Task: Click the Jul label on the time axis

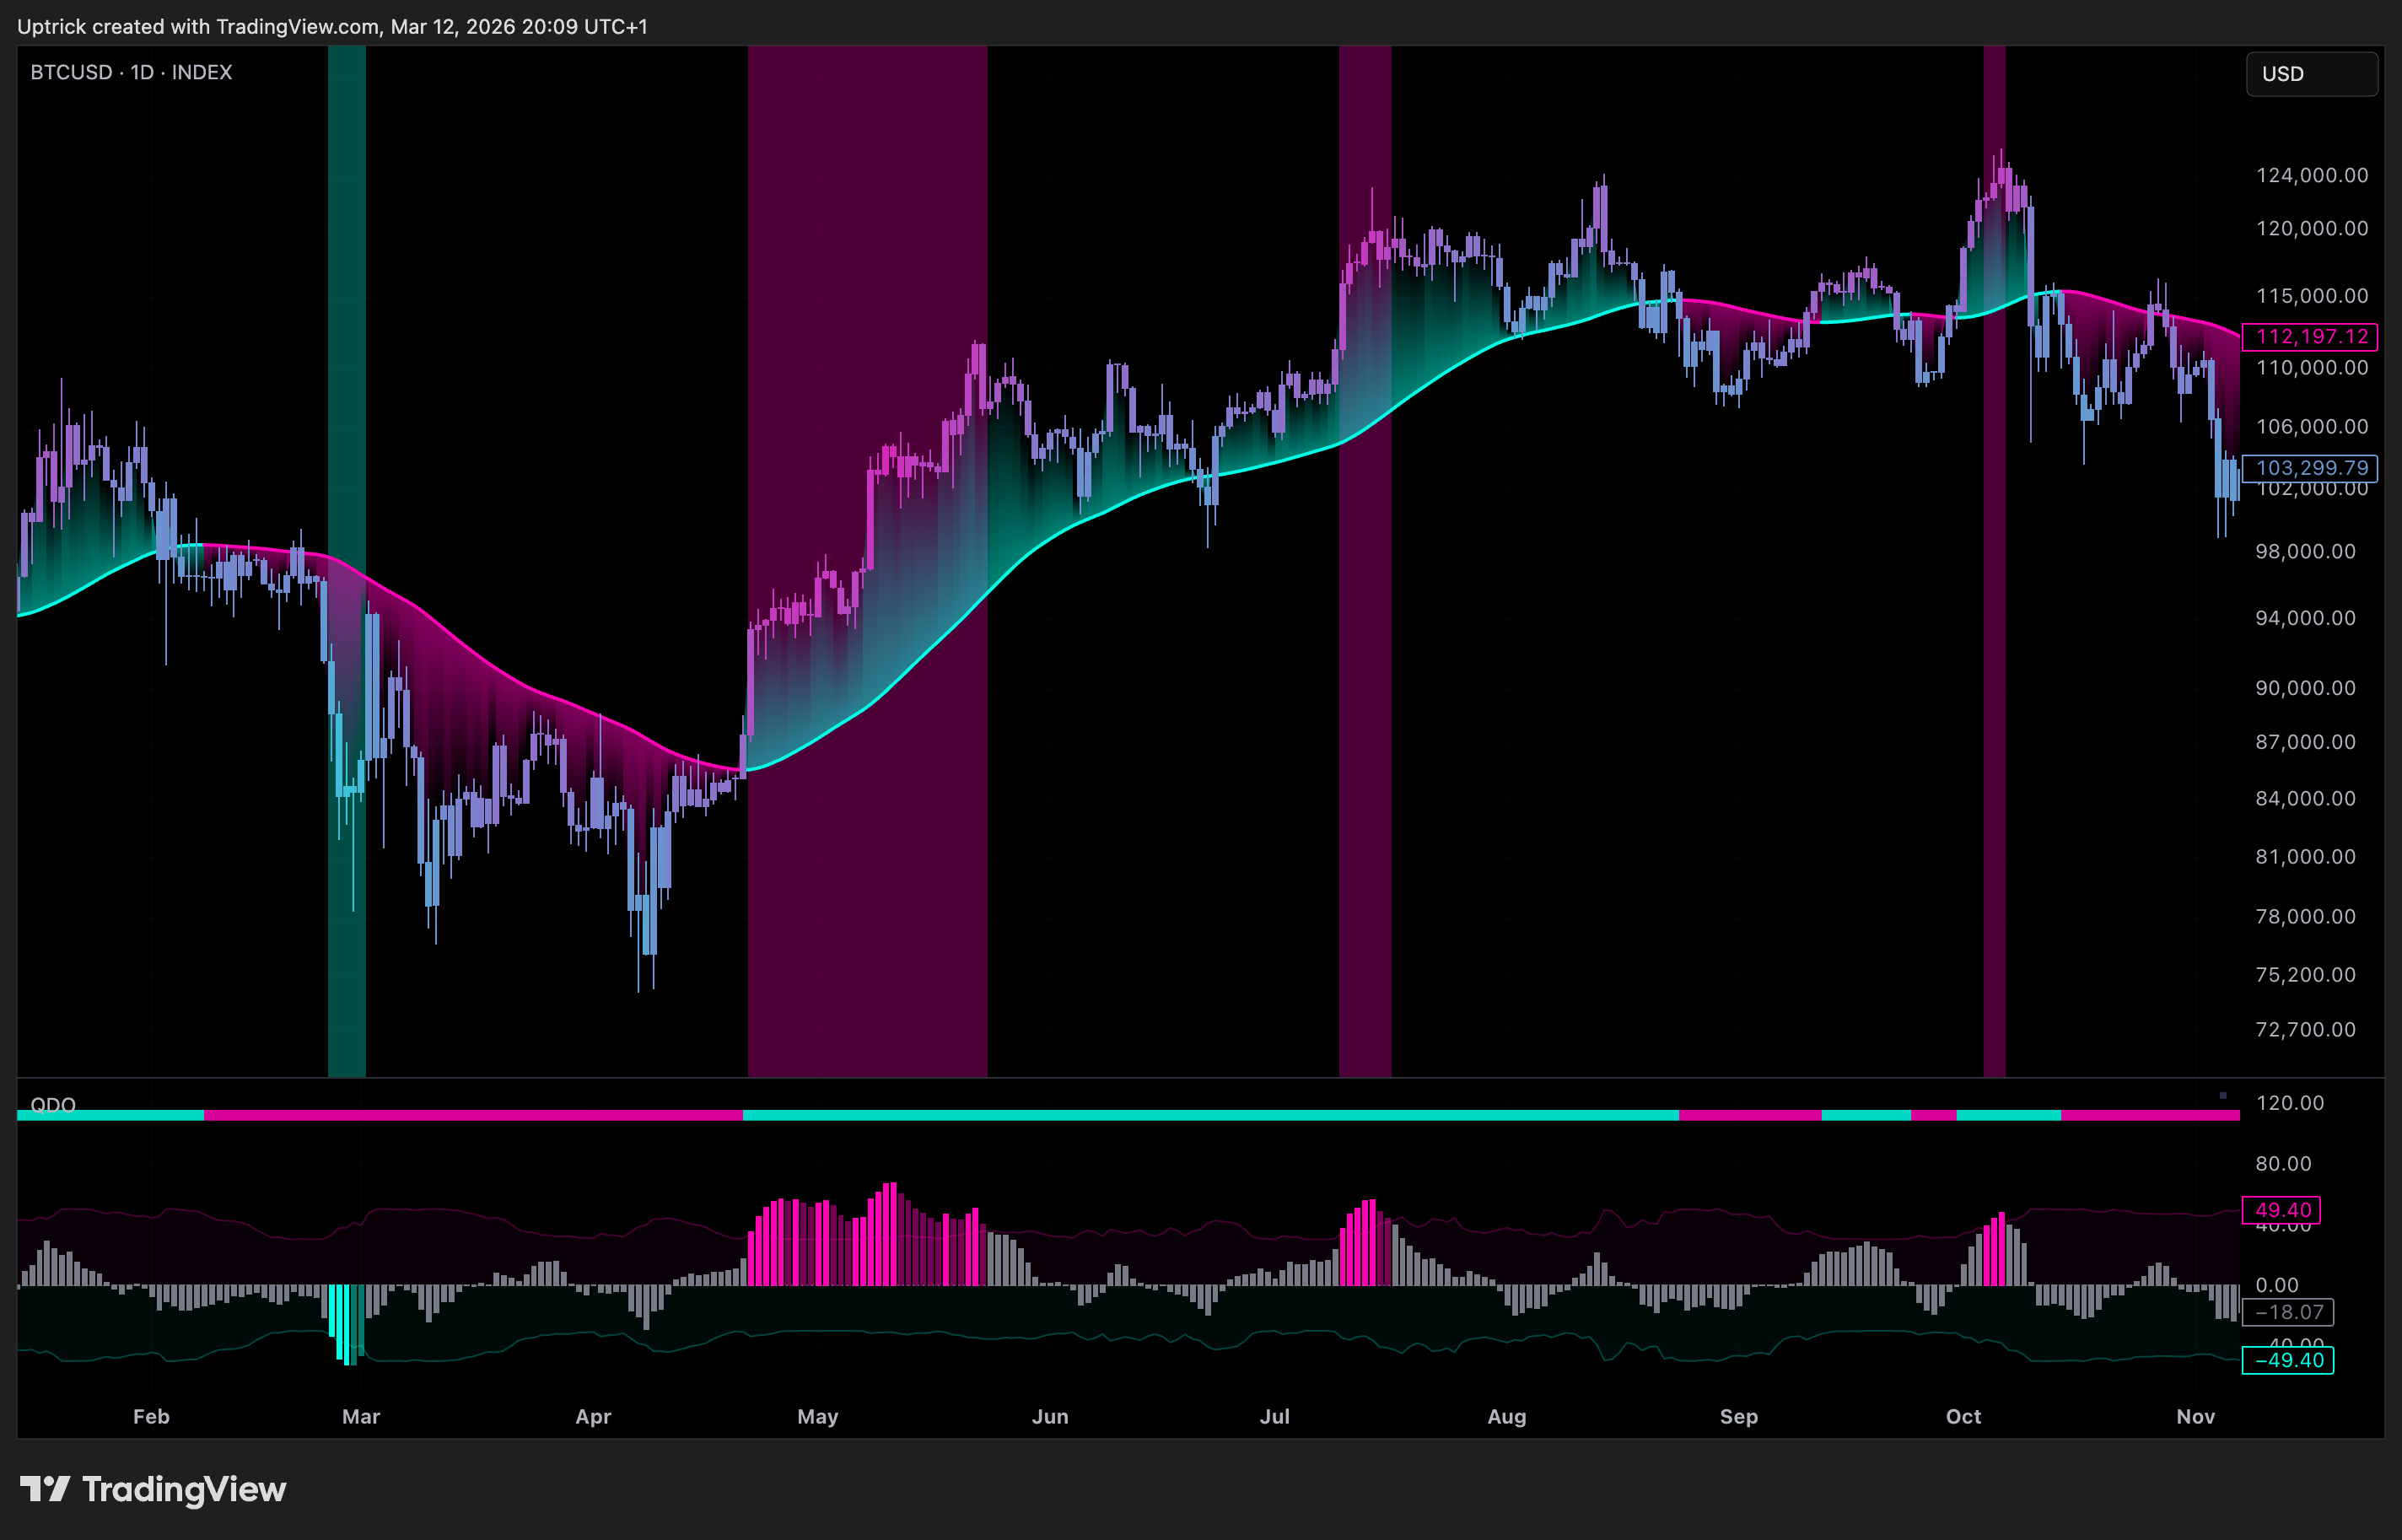Action: click(1274, 1416)
